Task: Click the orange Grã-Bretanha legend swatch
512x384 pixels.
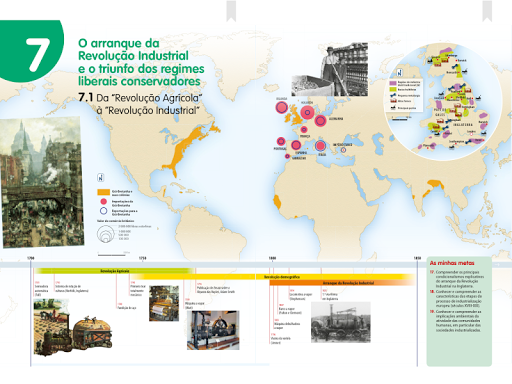Action: [x=103, y=192]
